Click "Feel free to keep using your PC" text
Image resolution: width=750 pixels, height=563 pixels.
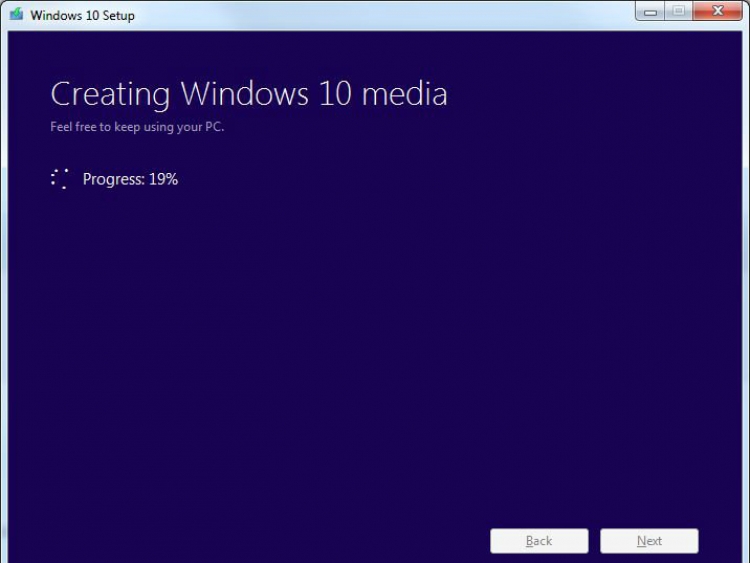click(137, 127)
